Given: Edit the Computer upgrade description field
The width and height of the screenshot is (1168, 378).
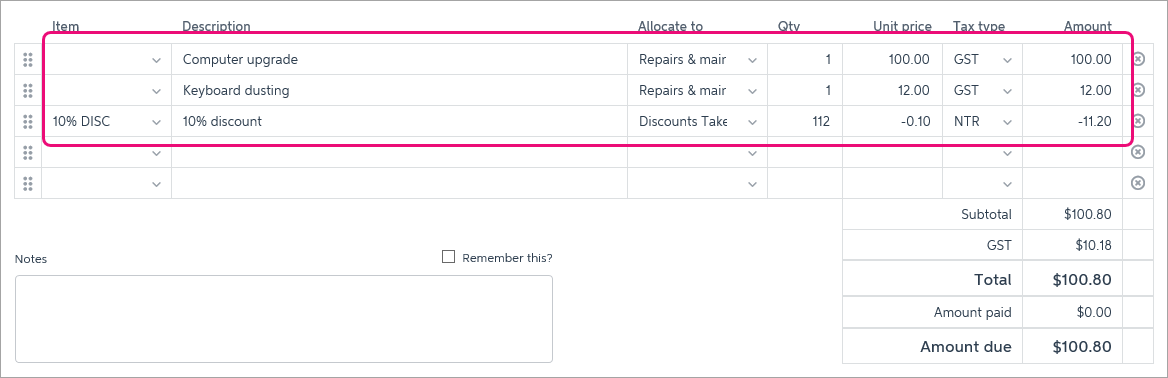Looking at the screenshot, I should pyautogui.click(x=399, y=60).
